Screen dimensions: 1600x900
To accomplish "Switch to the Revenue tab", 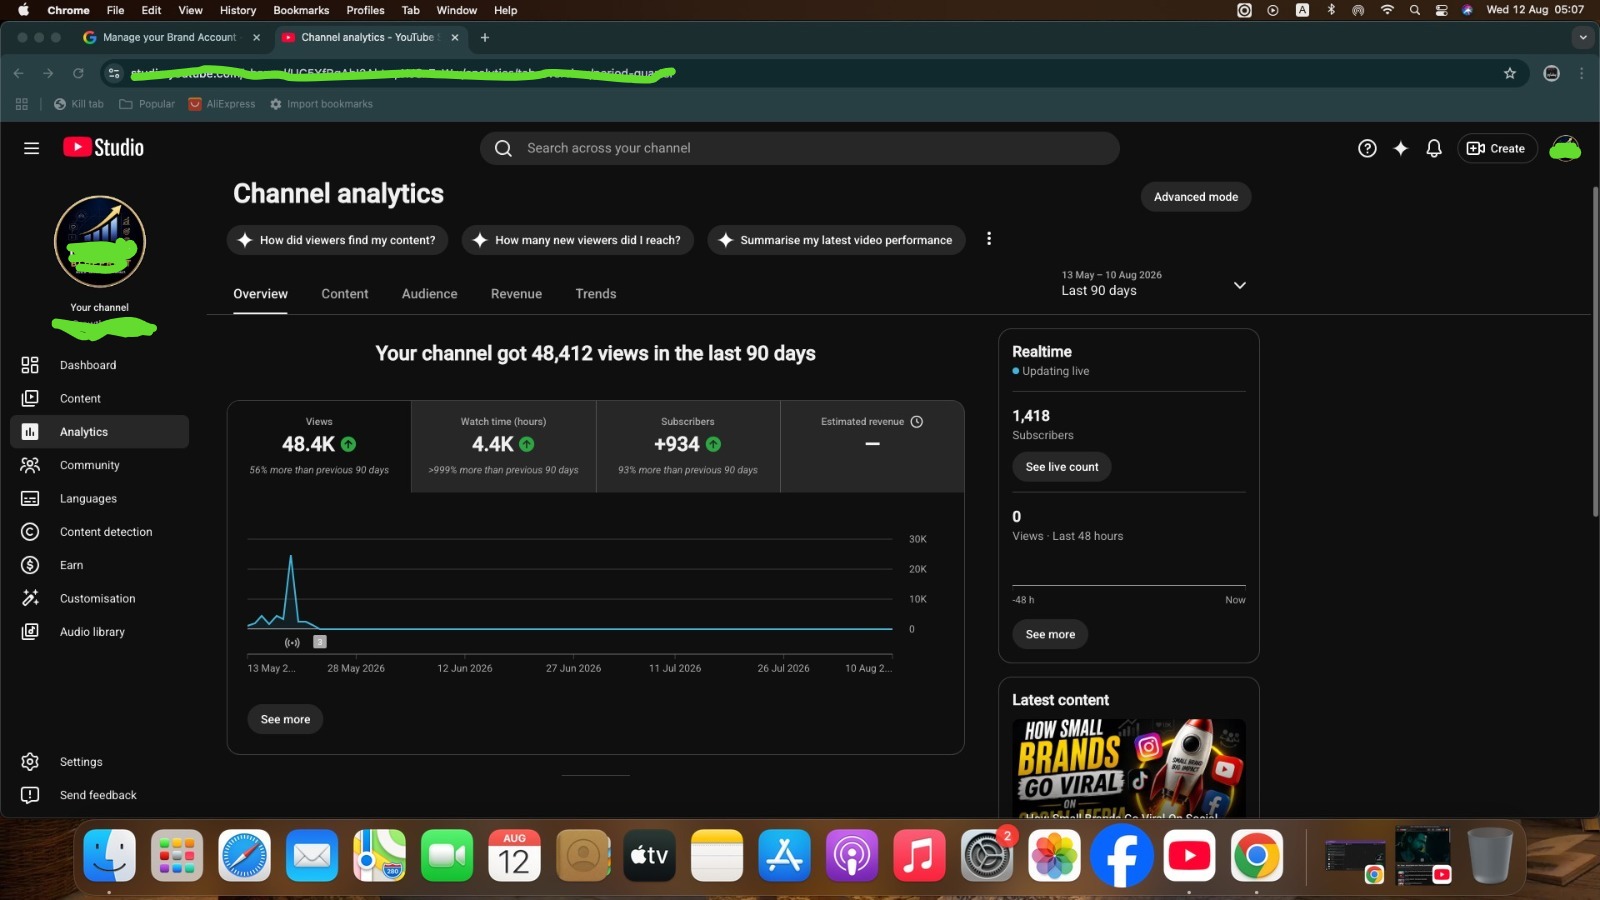I will (516, 294).
